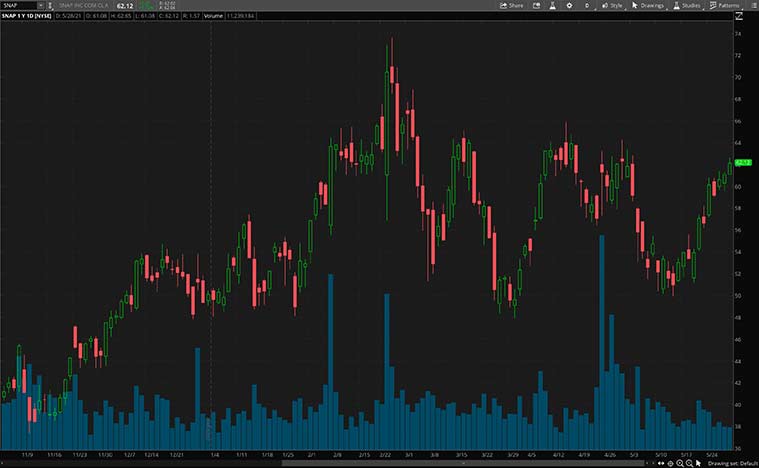This screenshot has width=759, height=468.
Task: Click the 11/9 date on the axis
Action: [x=28, y=455]
